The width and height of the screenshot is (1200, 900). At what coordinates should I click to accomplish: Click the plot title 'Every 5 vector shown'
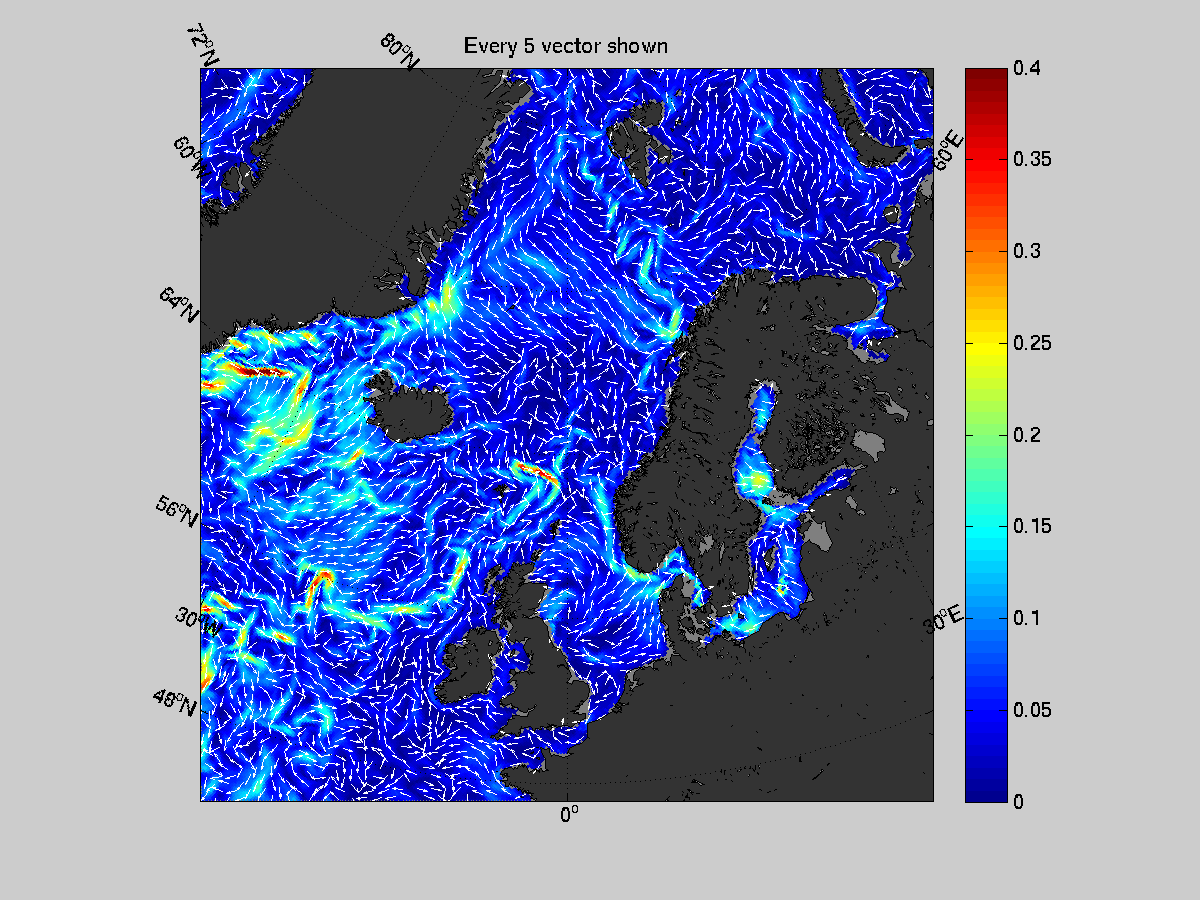point(566,46)
